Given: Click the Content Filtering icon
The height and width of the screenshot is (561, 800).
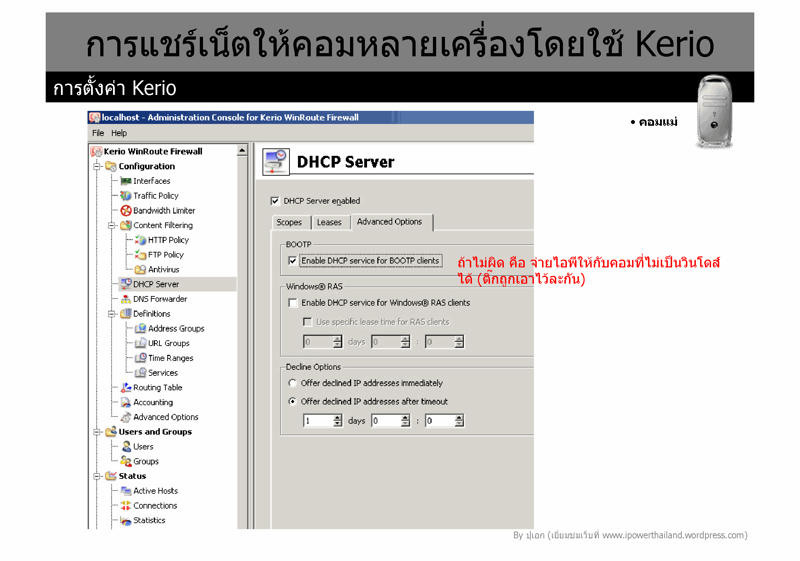Looking at the screenshot, I should (126, 225).
